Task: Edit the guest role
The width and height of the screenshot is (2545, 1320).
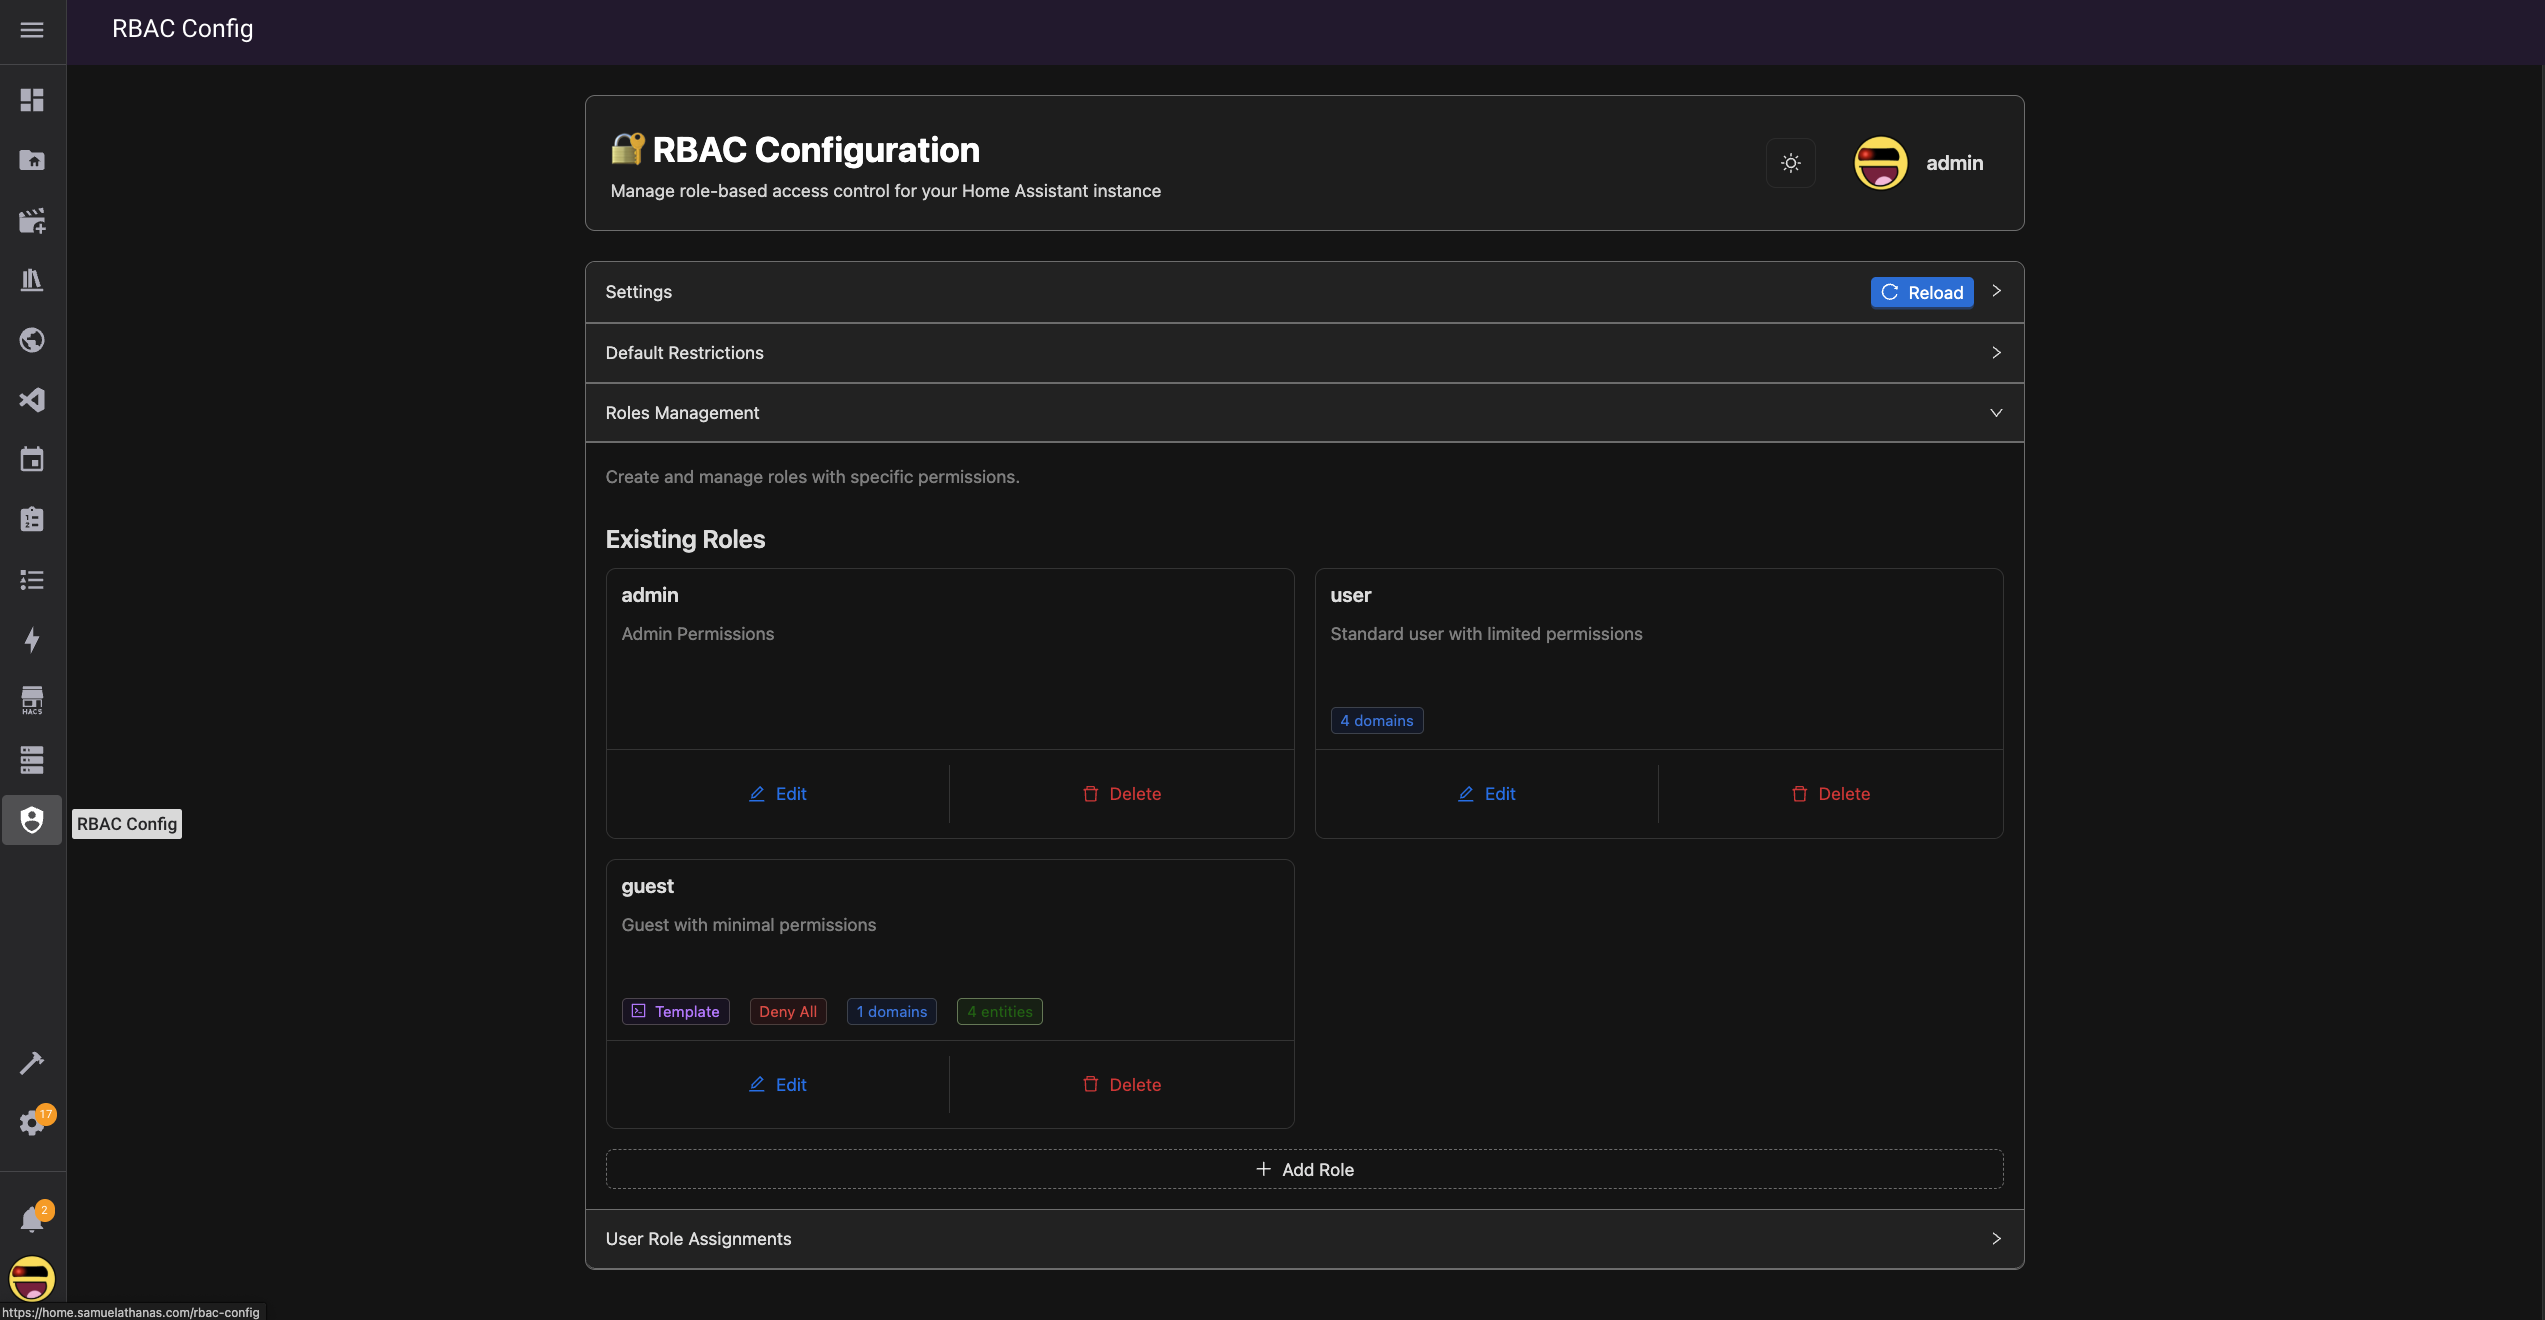Action: pyautogui.click(x=778, y=1085)
